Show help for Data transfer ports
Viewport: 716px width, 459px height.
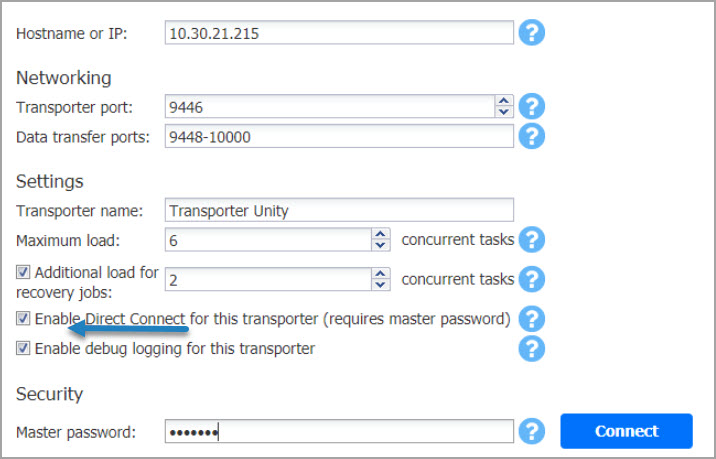tap(532, 136)
